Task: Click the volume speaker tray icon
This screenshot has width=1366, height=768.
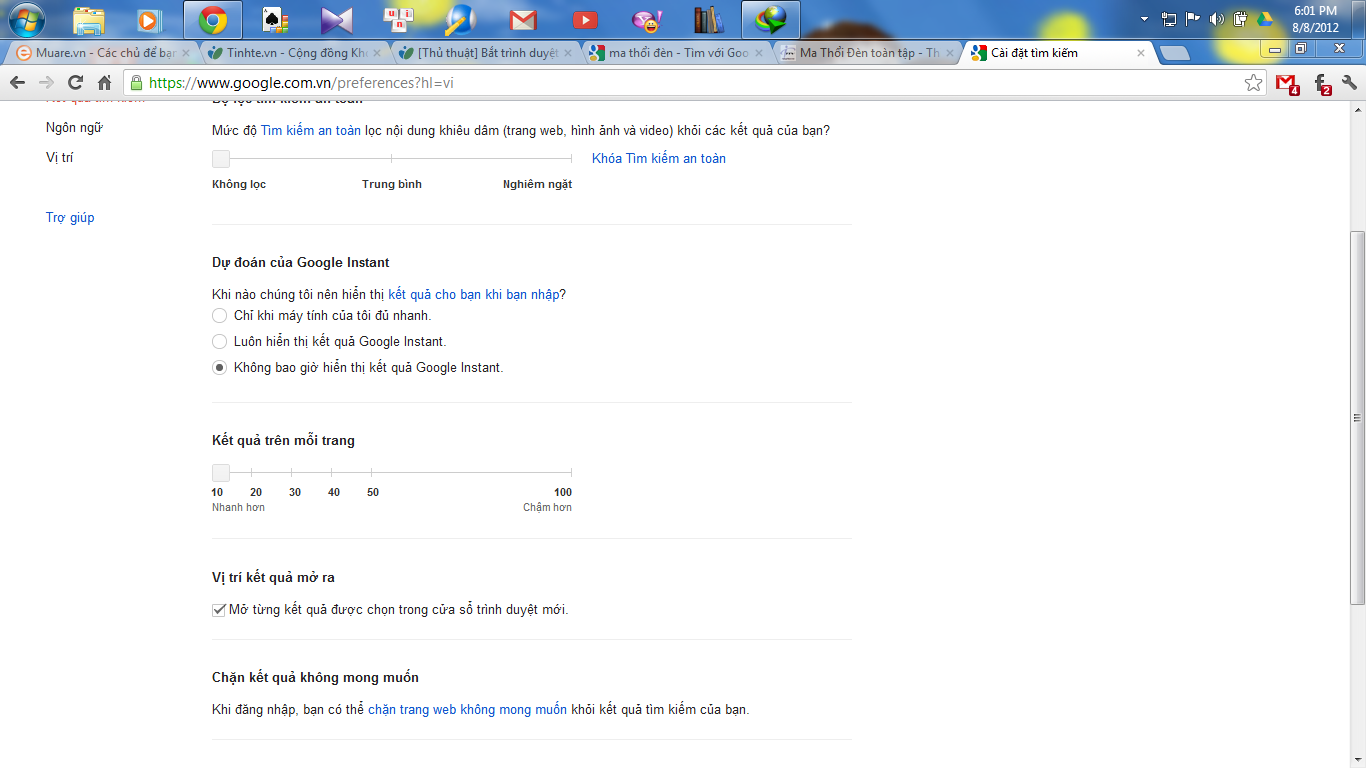Action: [x=1216, y=19]
